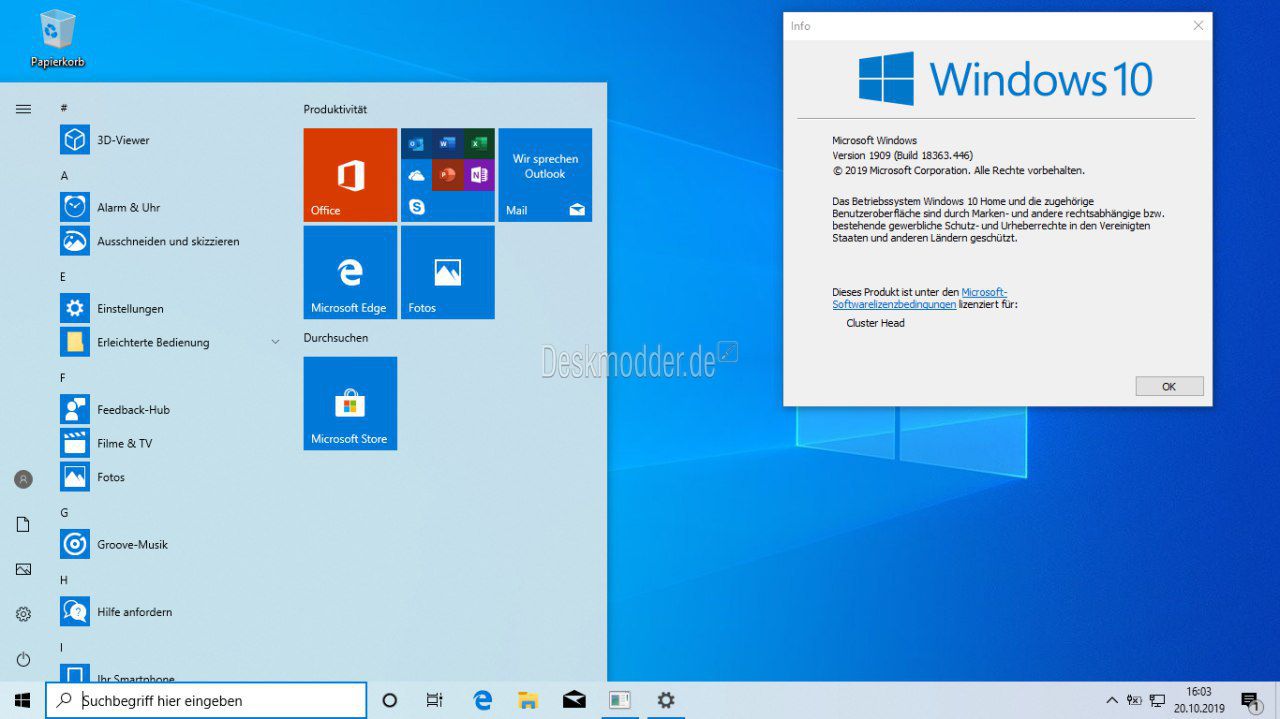Open the Microsoft-Softwarelizenzbedingungen link

click(919, 298)
